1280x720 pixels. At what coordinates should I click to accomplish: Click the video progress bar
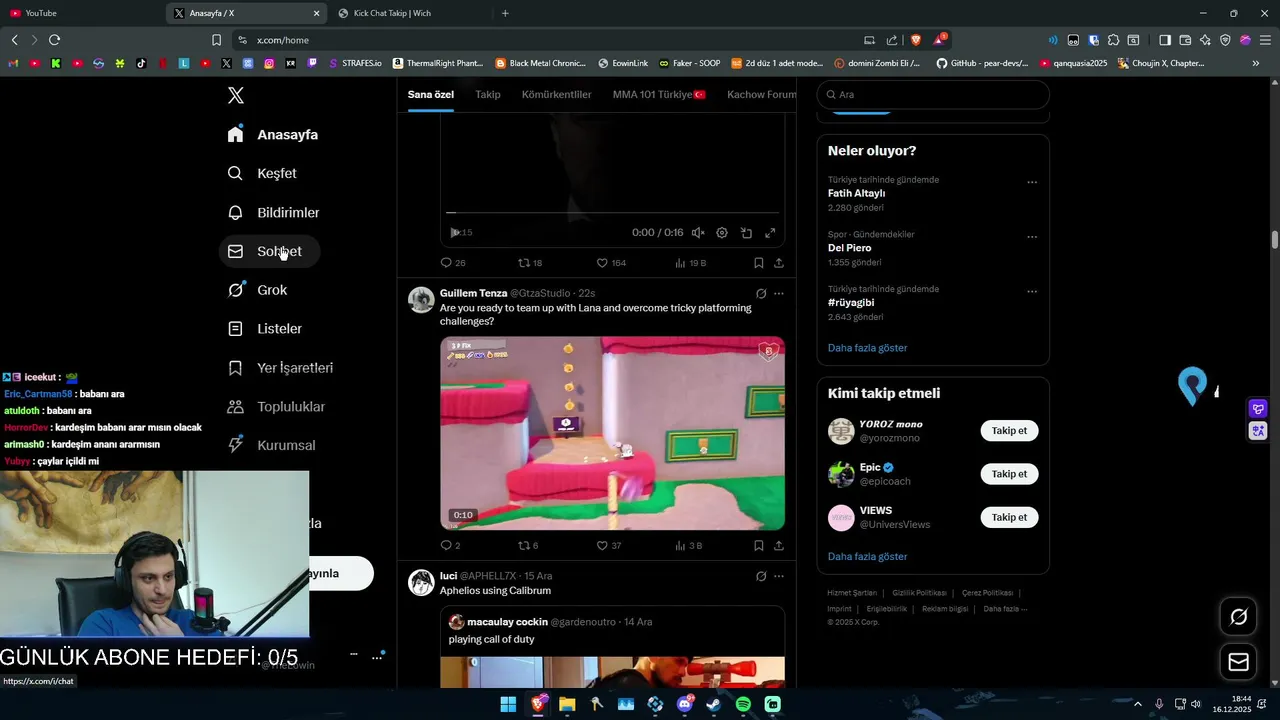tap(612, 213)
